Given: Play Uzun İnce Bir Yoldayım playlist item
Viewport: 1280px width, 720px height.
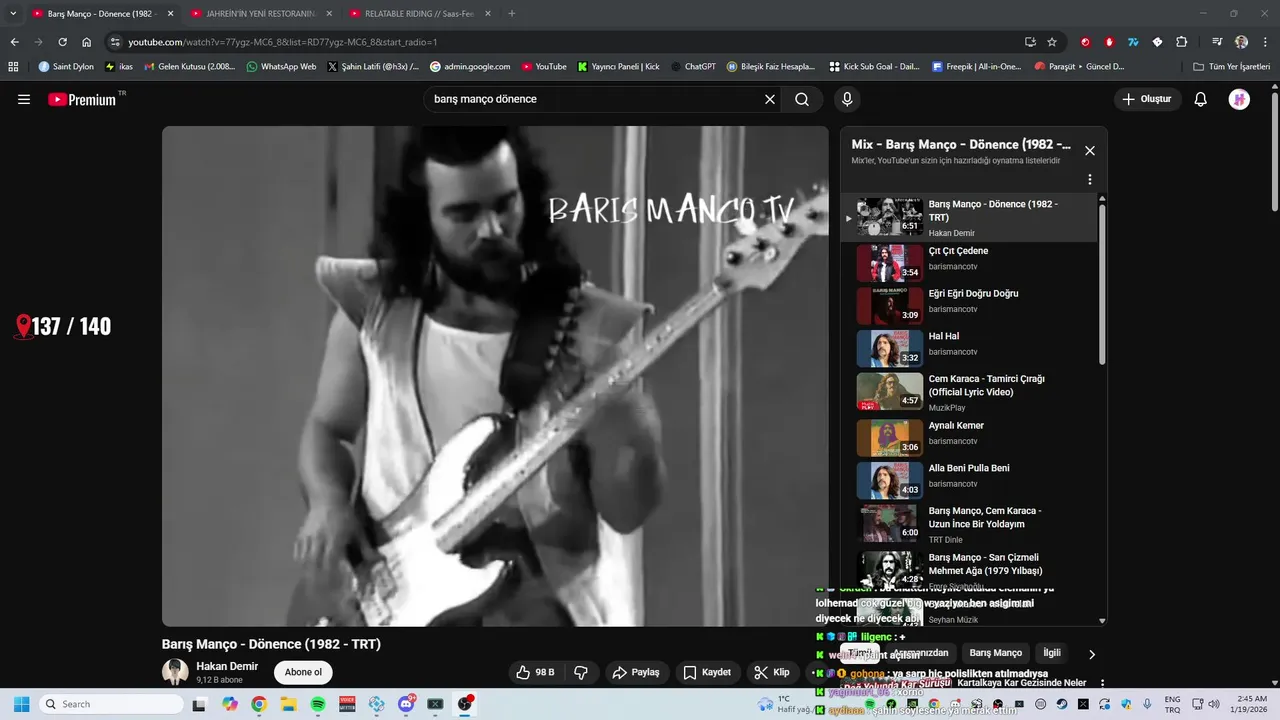Looking at the screenshot, I should (970, 523).
